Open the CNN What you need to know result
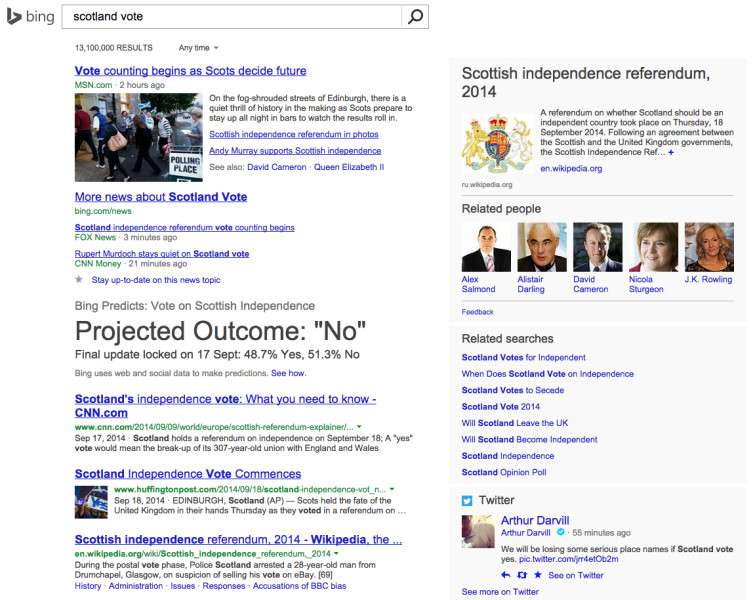This screenshot has height=600, width=755. 225,406
